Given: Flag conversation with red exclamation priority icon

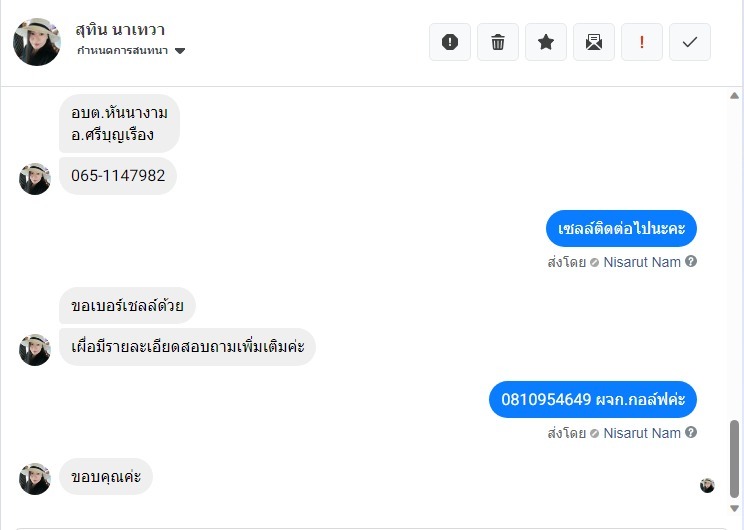Looking at the screenshot, I should (642, 42).
